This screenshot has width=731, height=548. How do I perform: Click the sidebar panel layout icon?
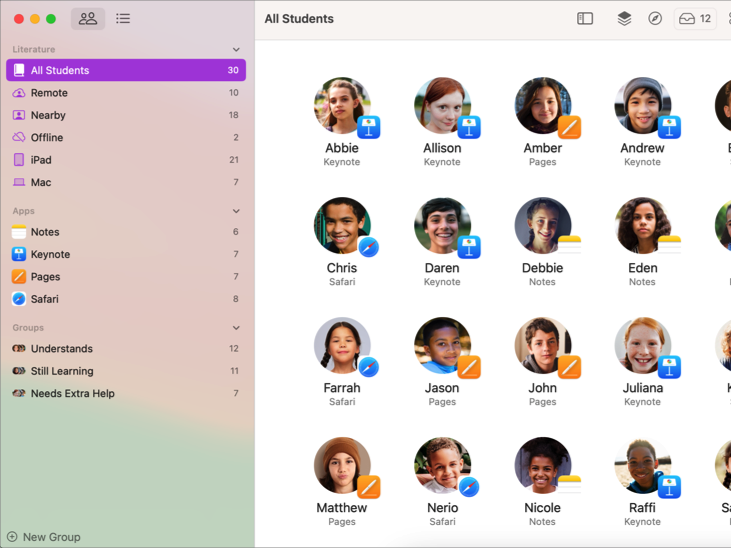pyautogui.click(x=585, y=19)
